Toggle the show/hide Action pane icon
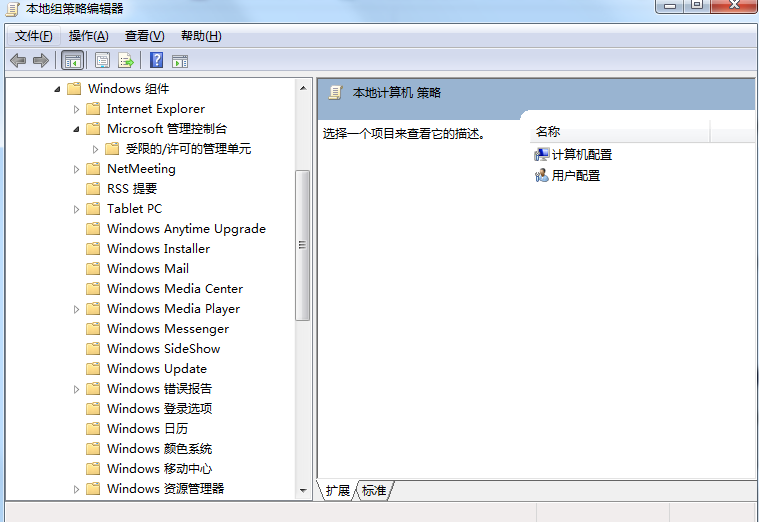The width and height of the screenshot is (759, 522). (180, 61)
